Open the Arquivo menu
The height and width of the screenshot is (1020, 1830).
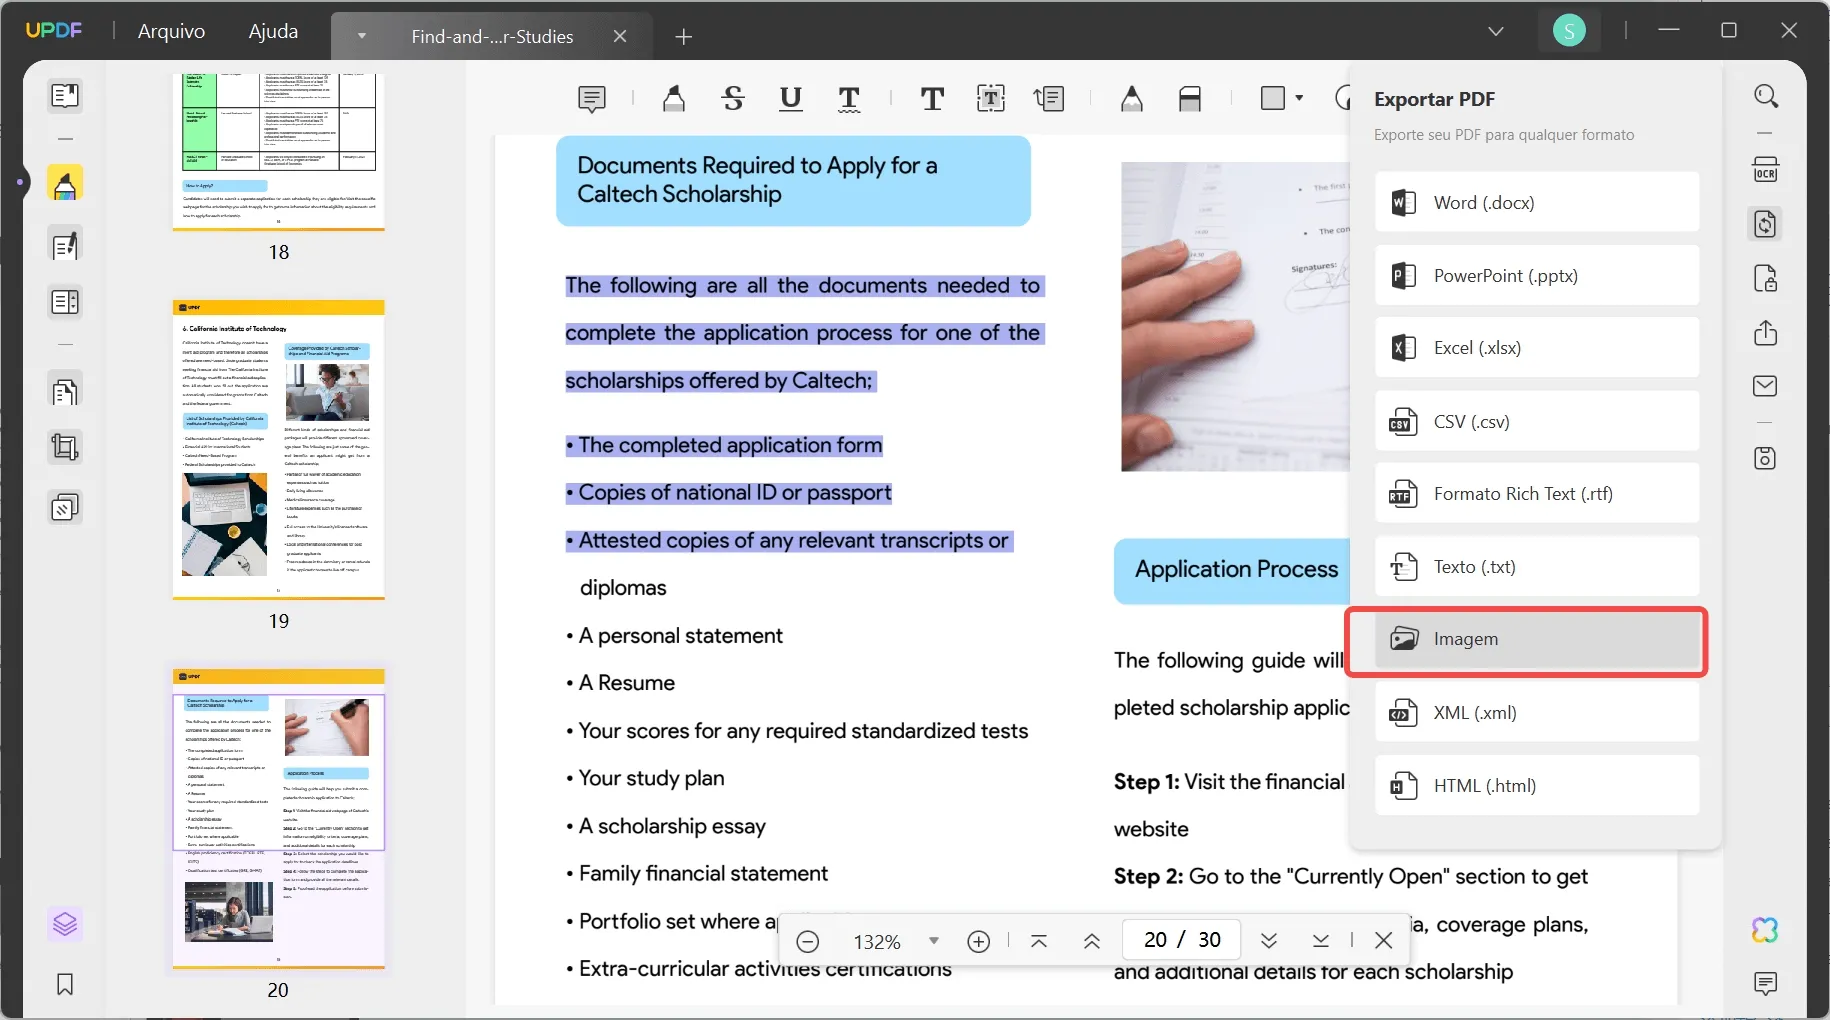click(x=170, y=31)
